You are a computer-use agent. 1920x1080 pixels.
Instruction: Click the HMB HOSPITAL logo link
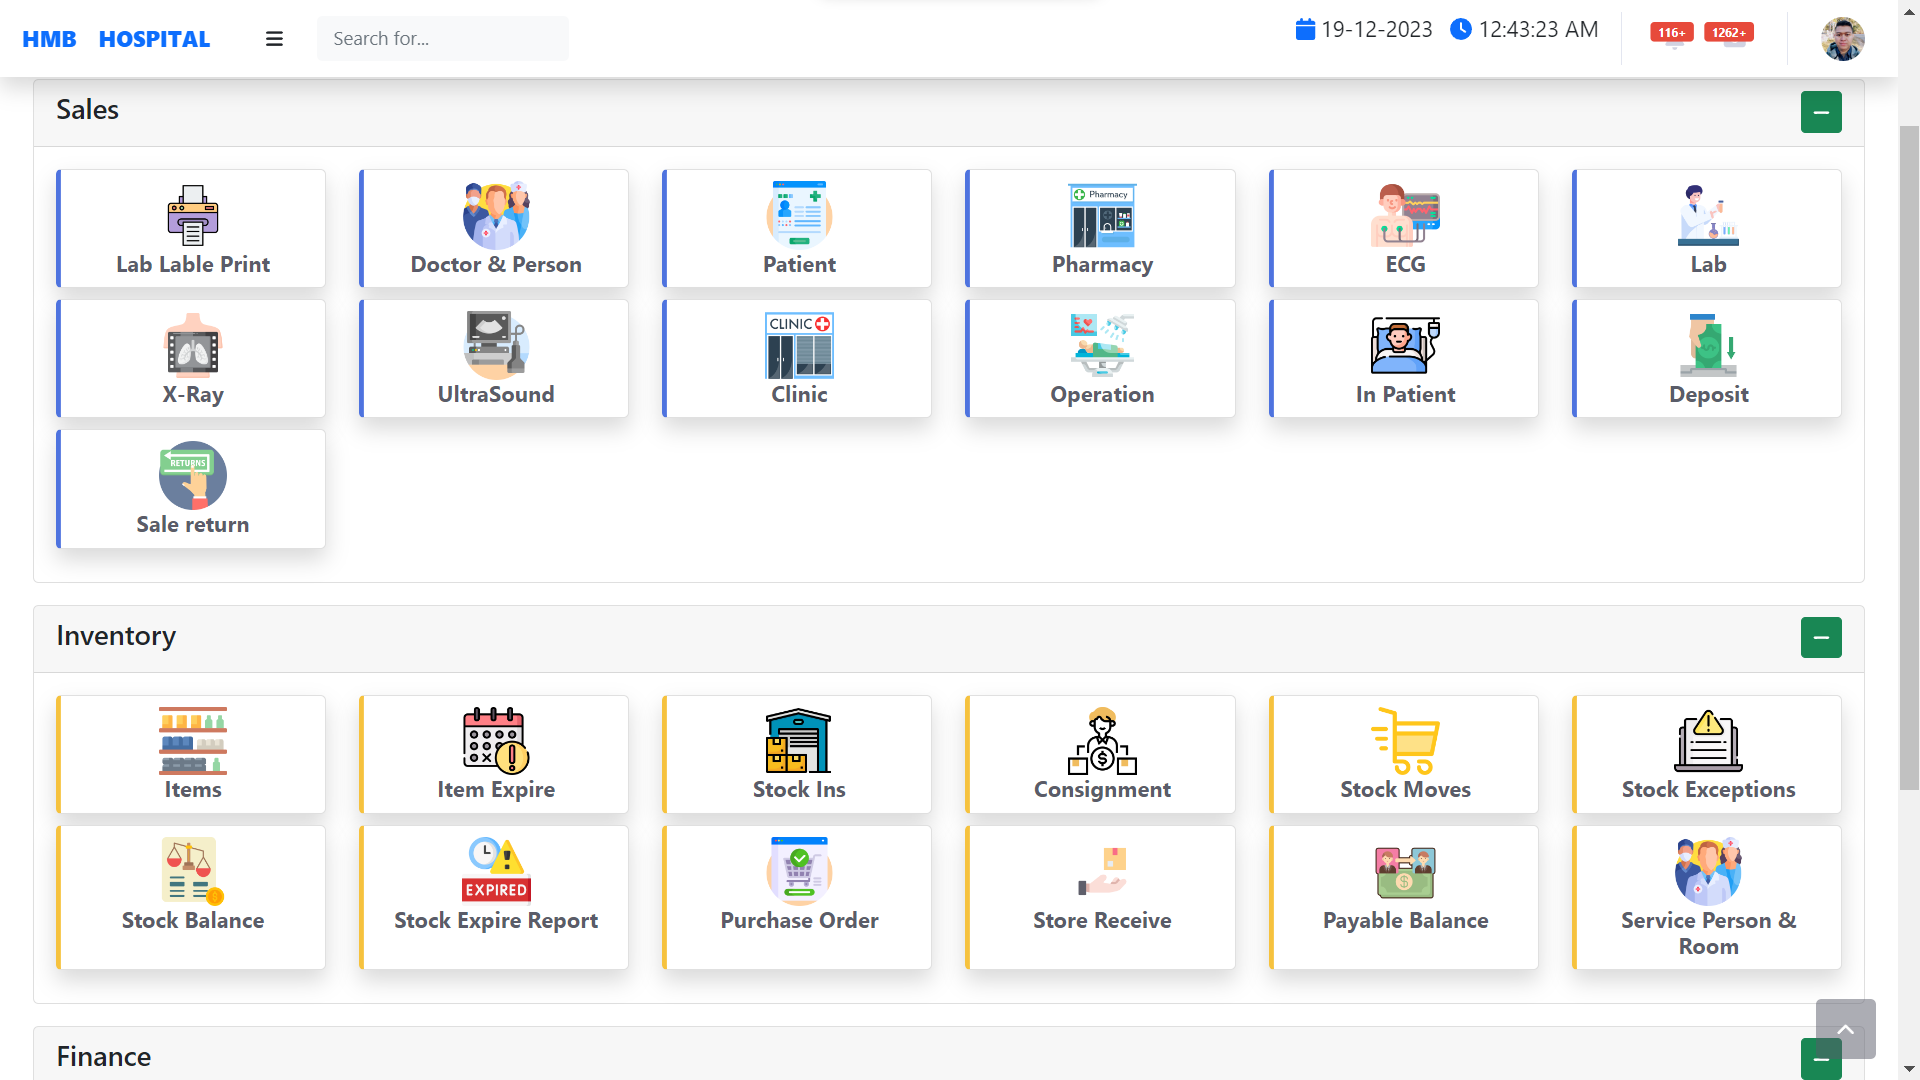click(116, 39)
